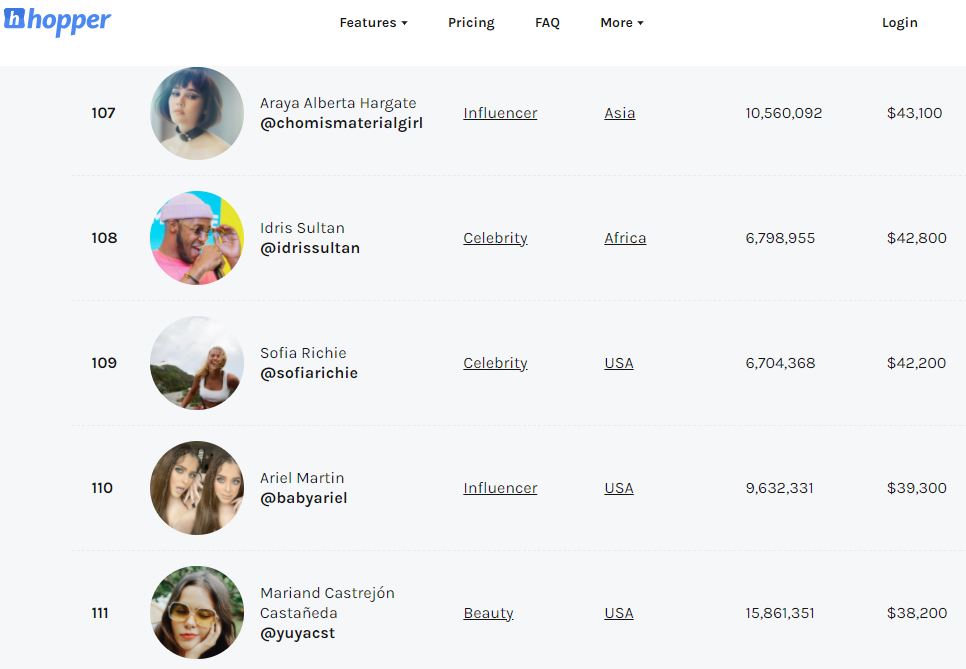Follow the Influencer link for Ariel Martin
Viewport: 966px width, 669px height.
pyautogui.click(x=500, y=489)
